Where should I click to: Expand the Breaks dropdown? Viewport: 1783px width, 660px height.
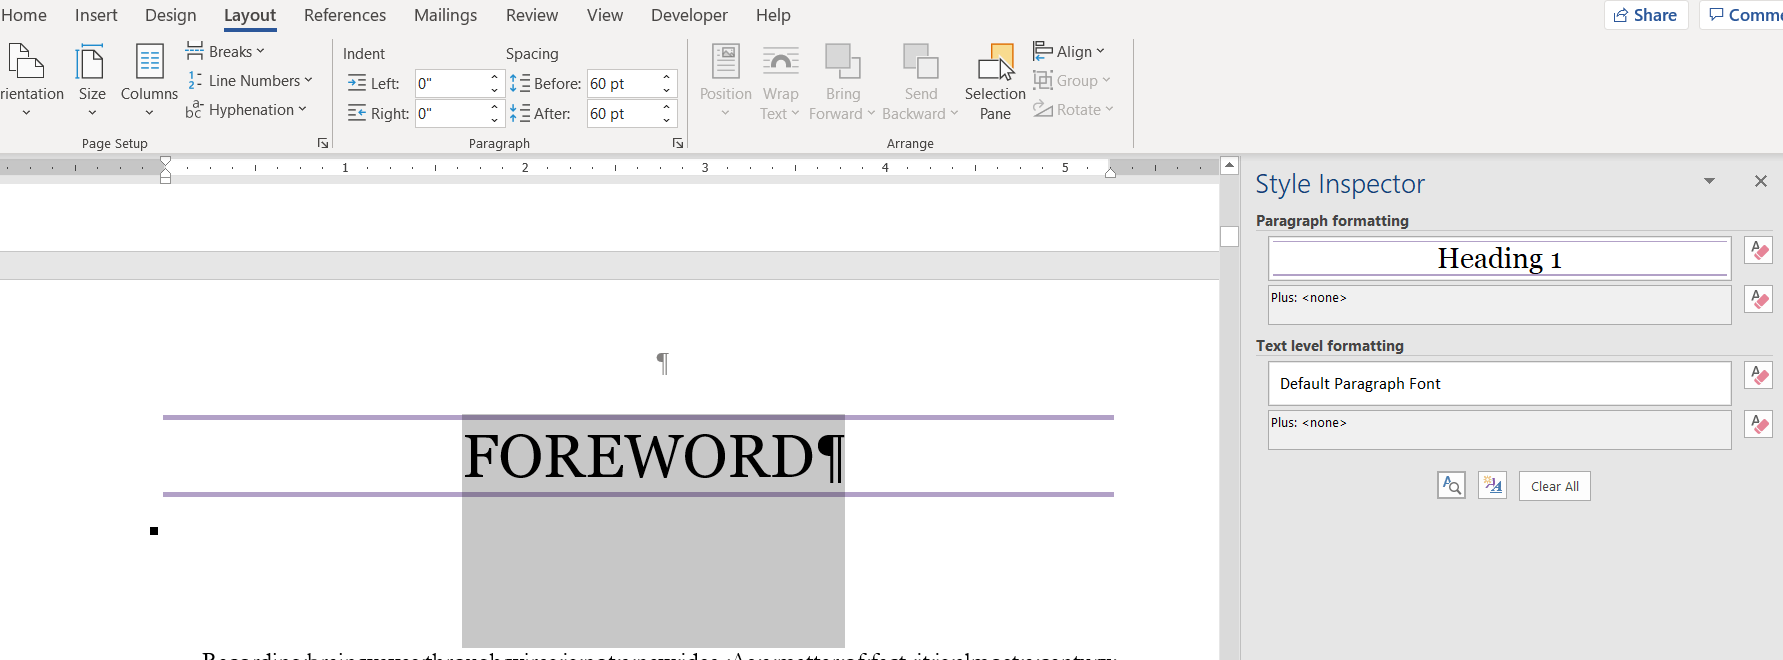[225, 51]
